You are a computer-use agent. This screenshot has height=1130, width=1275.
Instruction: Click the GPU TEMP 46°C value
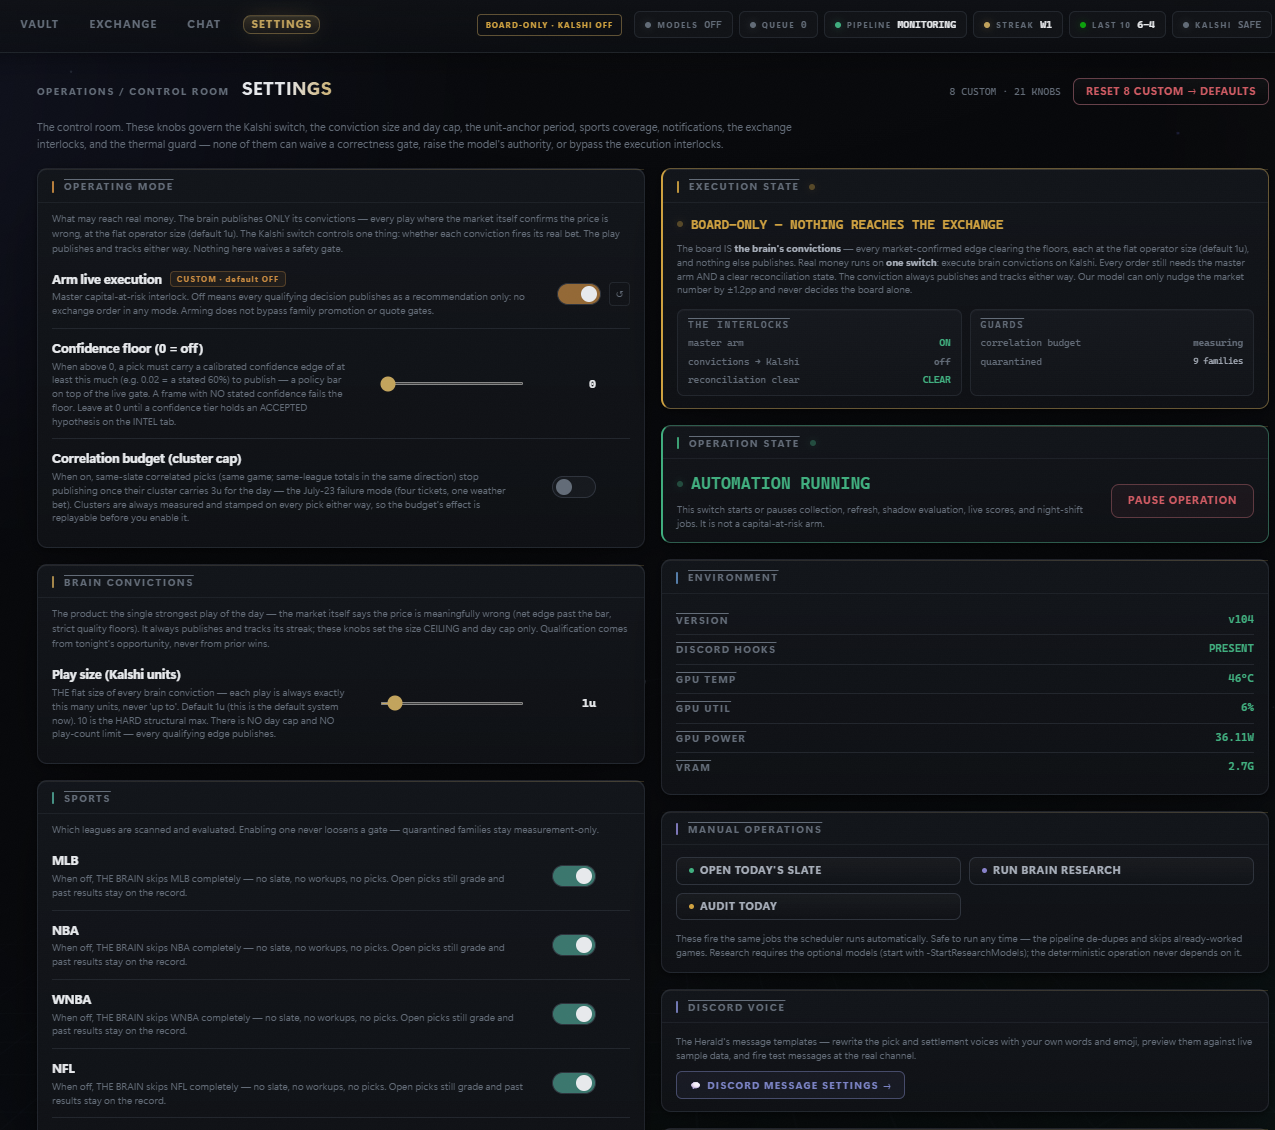pyautogui.click(x=1241, y=679)
